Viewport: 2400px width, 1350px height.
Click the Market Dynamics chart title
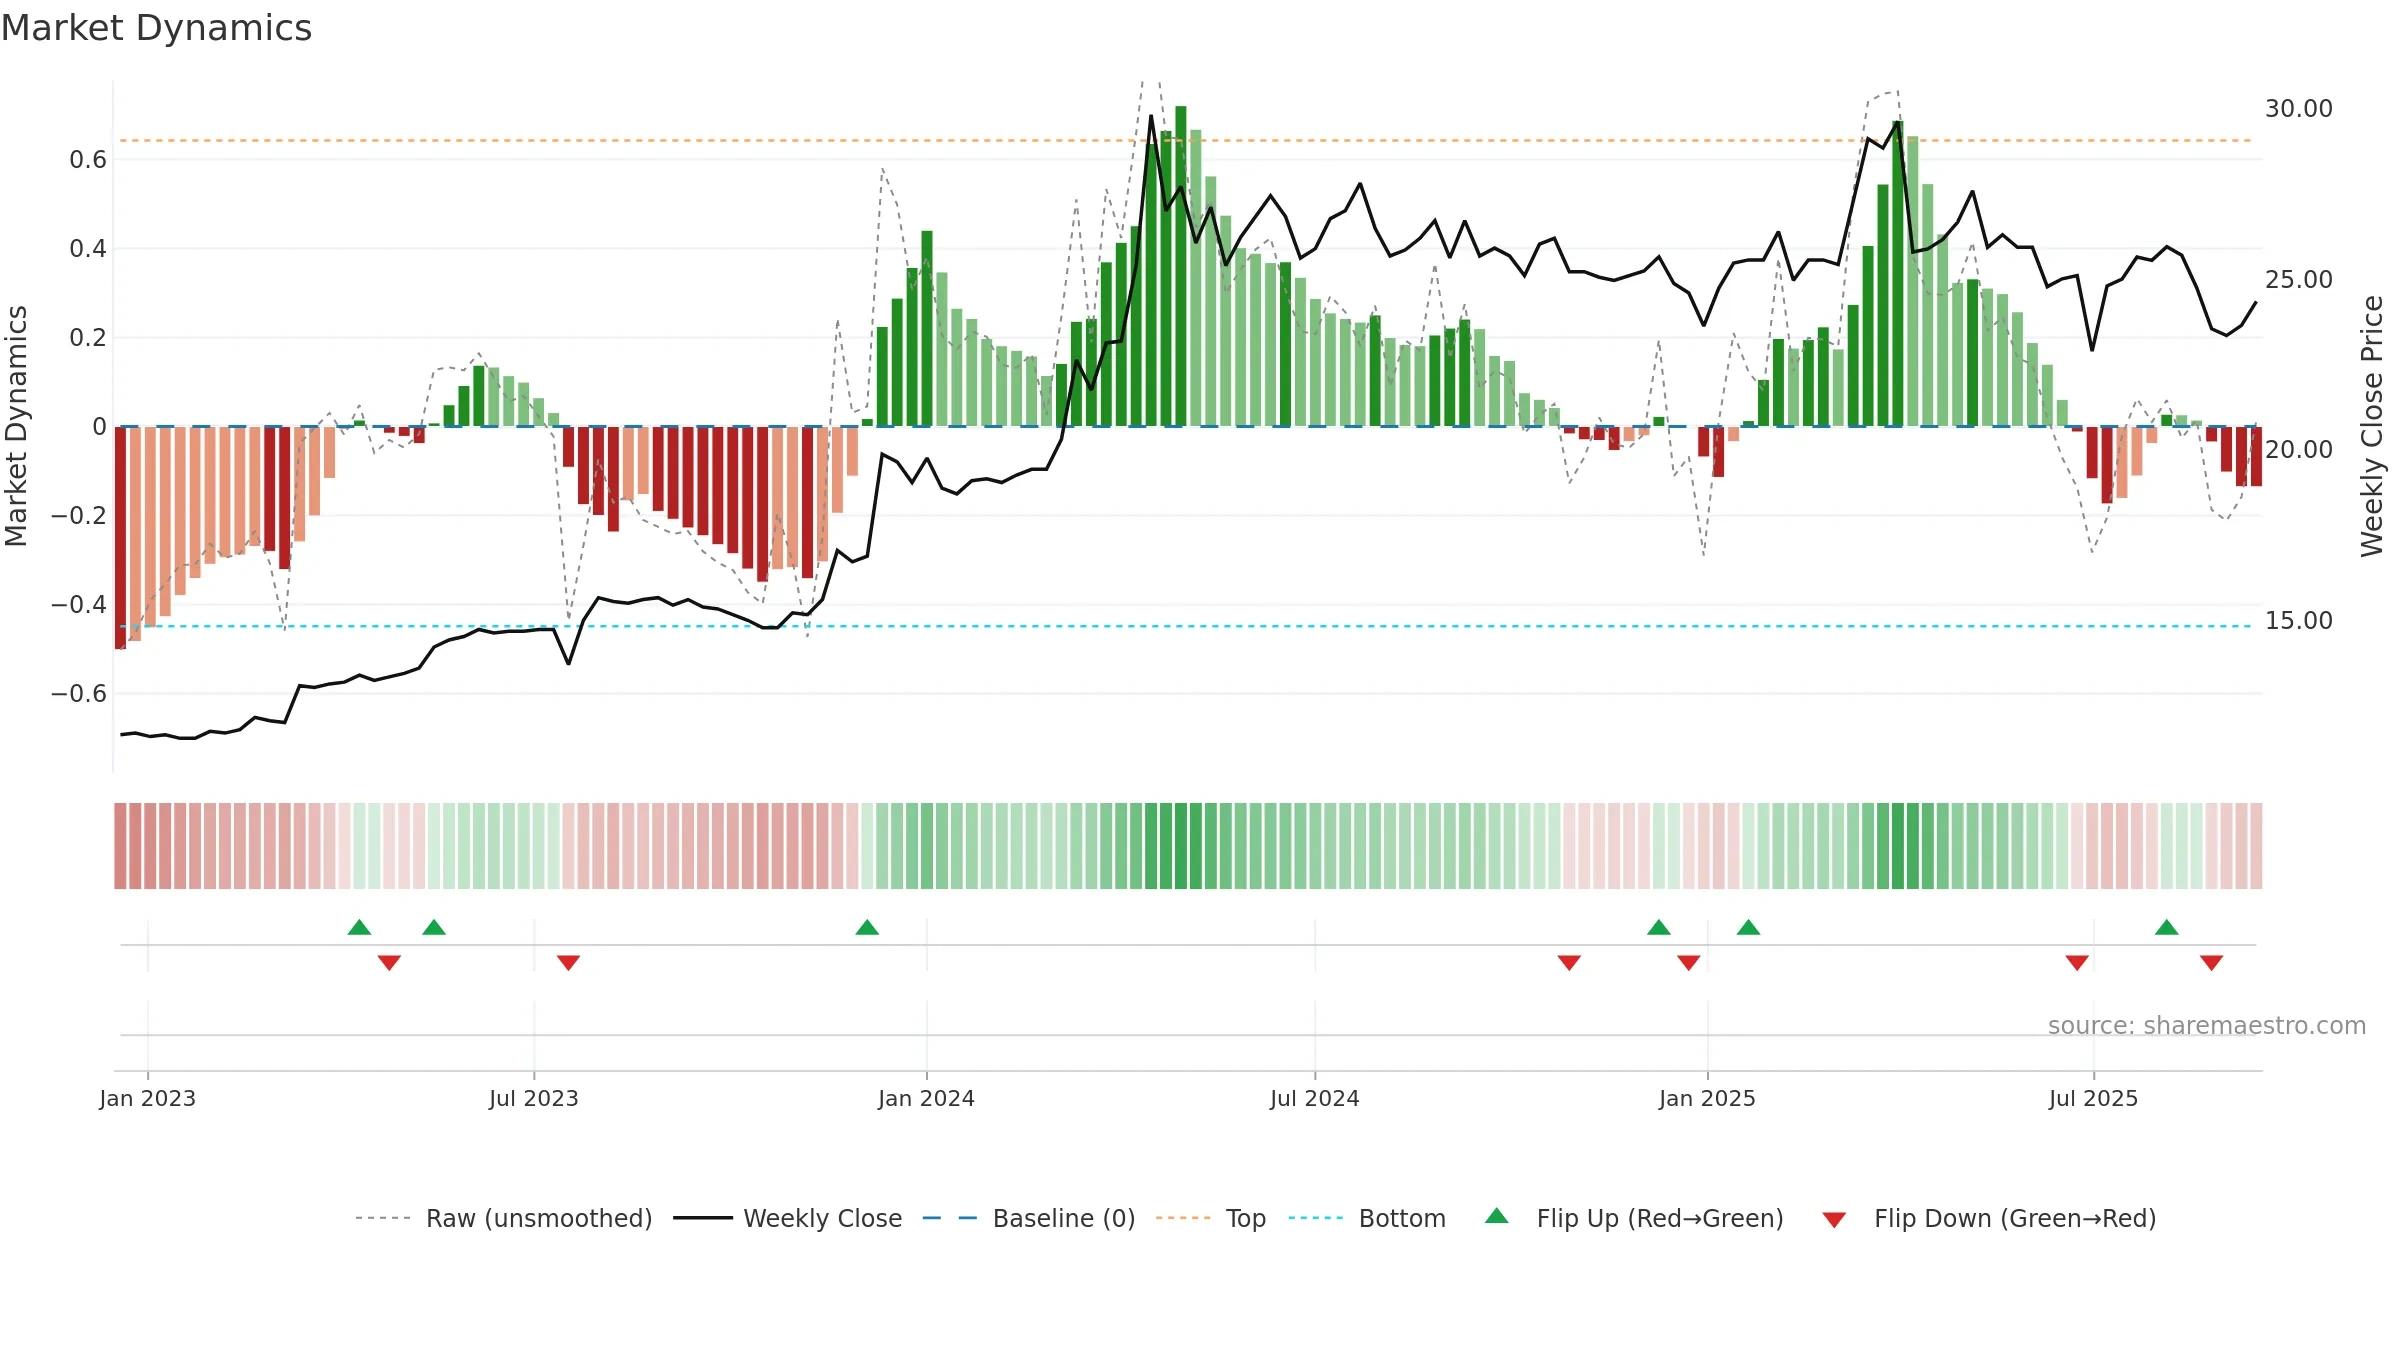point(156,28)
